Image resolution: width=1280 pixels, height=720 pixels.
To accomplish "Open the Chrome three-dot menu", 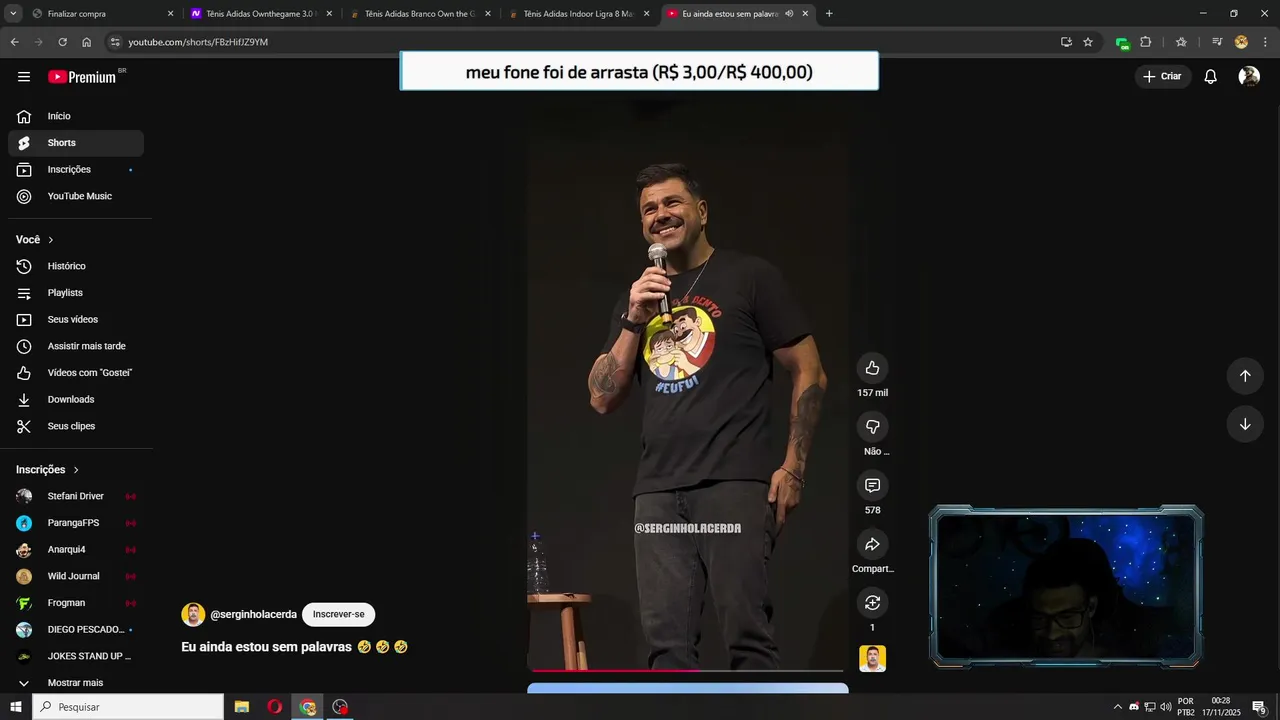I will (1265, 42).
